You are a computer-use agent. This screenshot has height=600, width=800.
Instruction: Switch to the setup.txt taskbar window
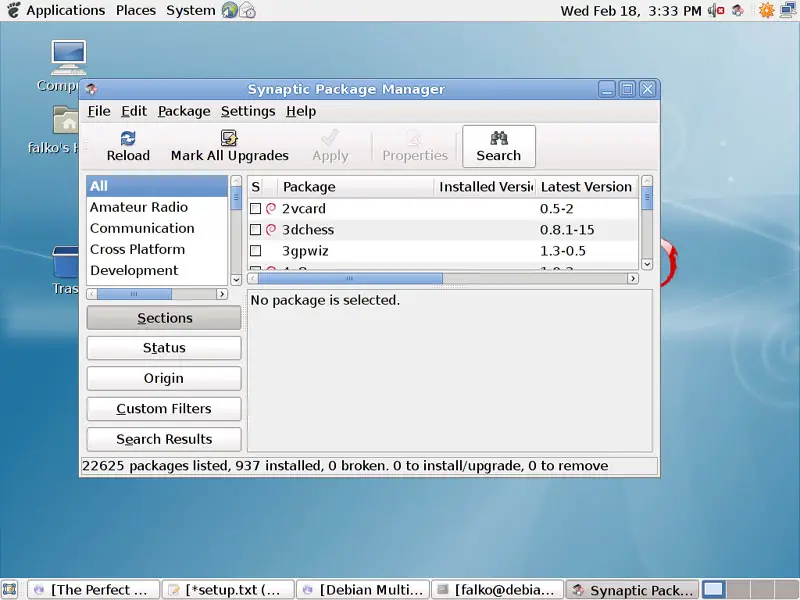tap(228, 590)
